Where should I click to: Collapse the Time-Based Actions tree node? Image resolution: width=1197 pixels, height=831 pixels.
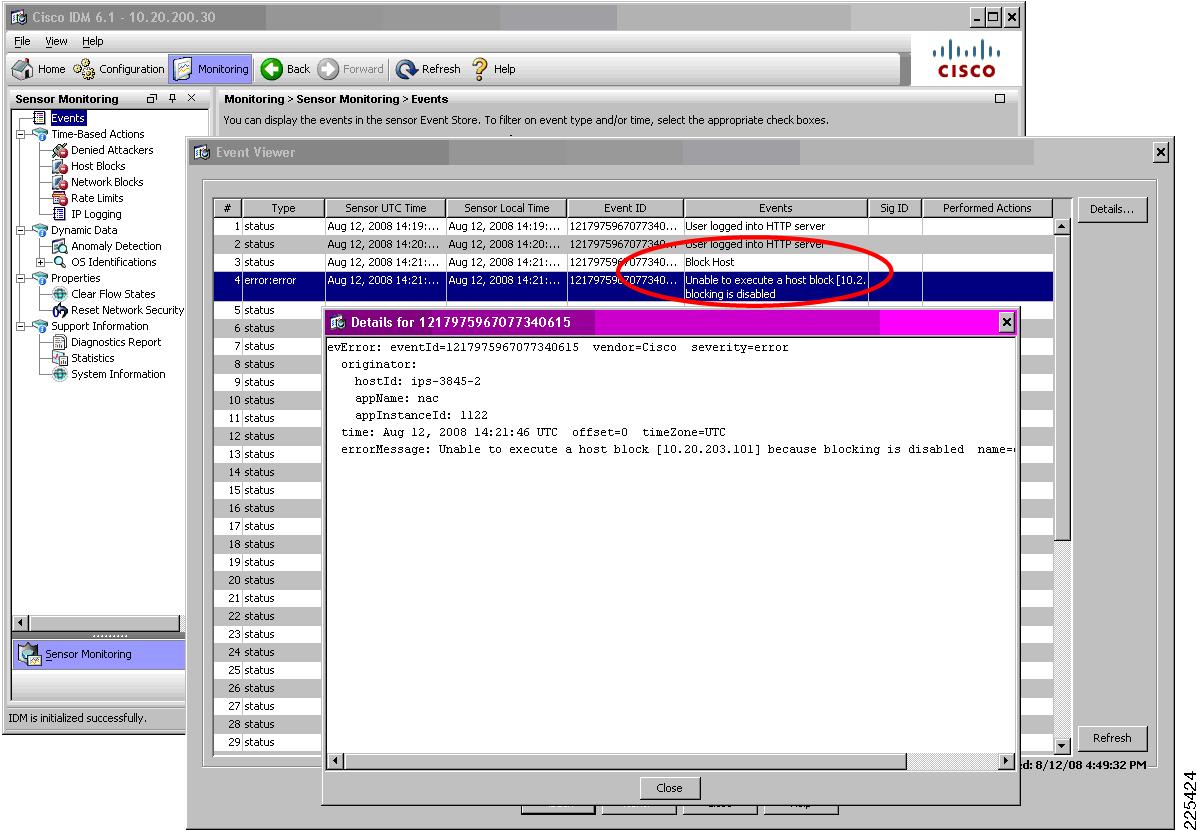[21, 134]
